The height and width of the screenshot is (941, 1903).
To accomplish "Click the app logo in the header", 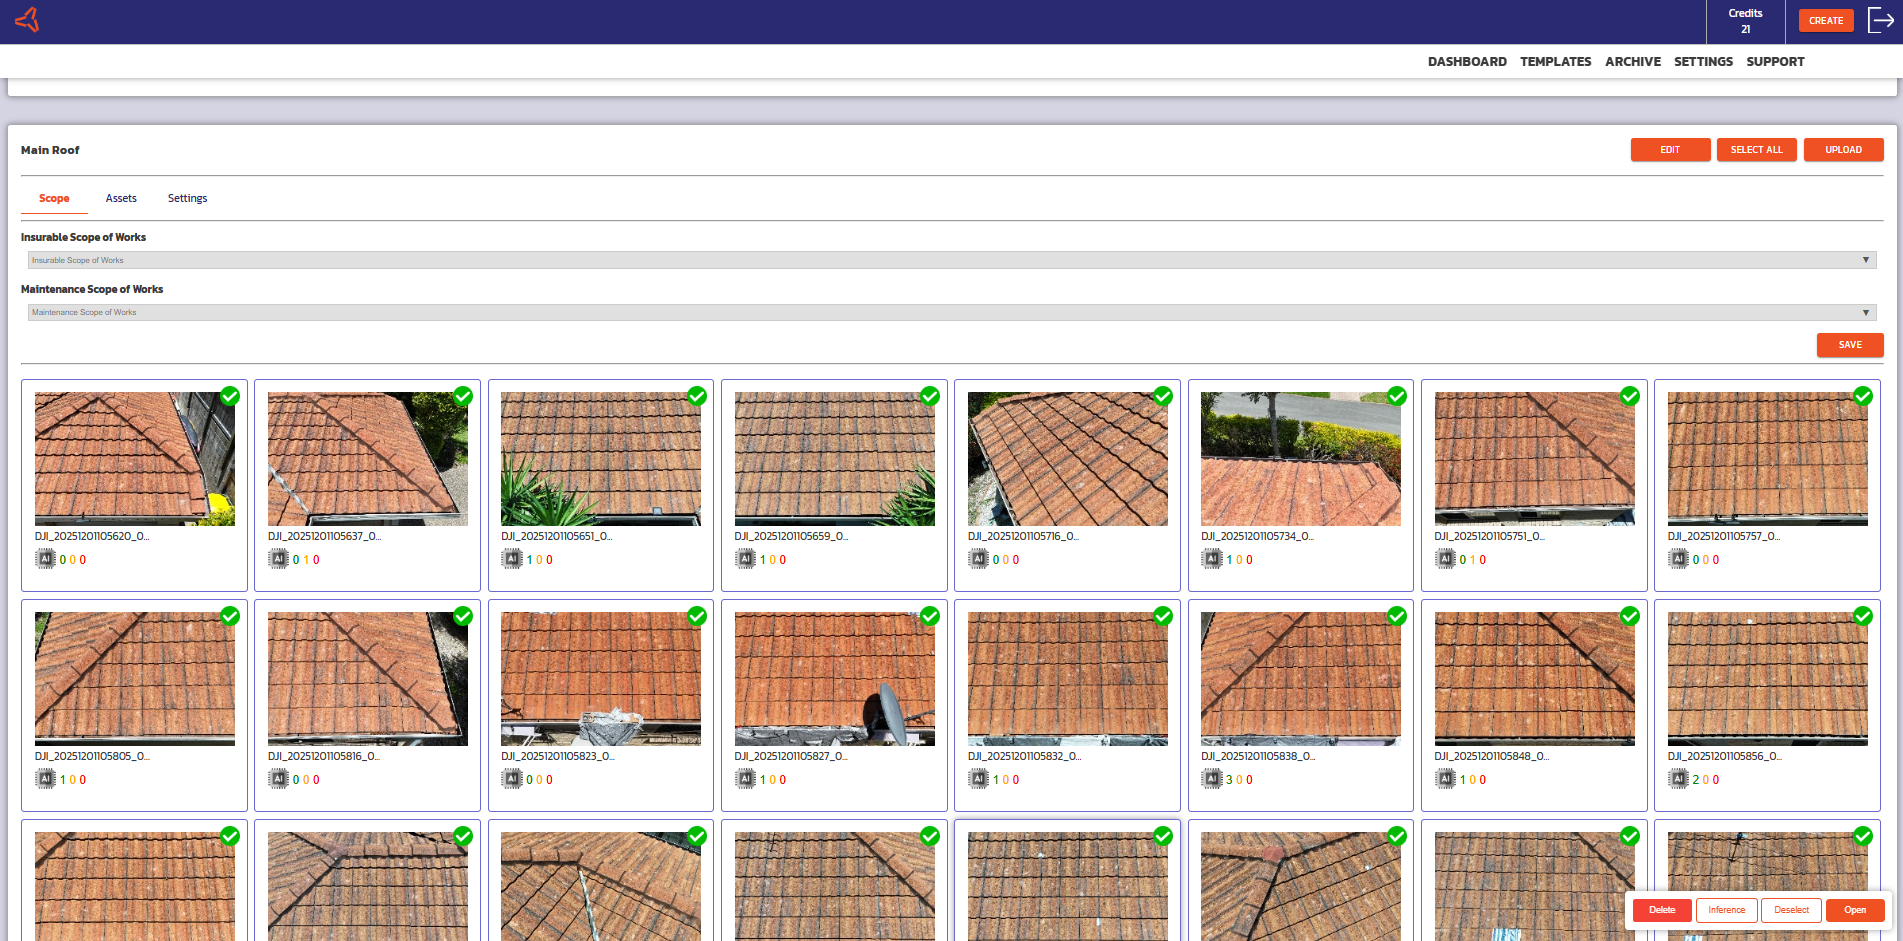I will tap(27, 20).
